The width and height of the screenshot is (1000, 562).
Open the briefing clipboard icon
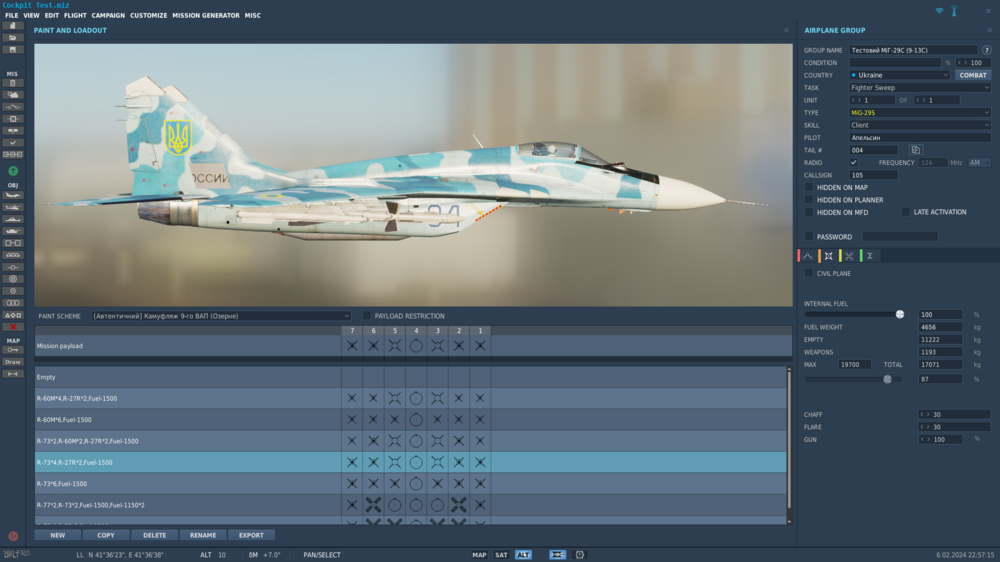[x=13, y=83]
